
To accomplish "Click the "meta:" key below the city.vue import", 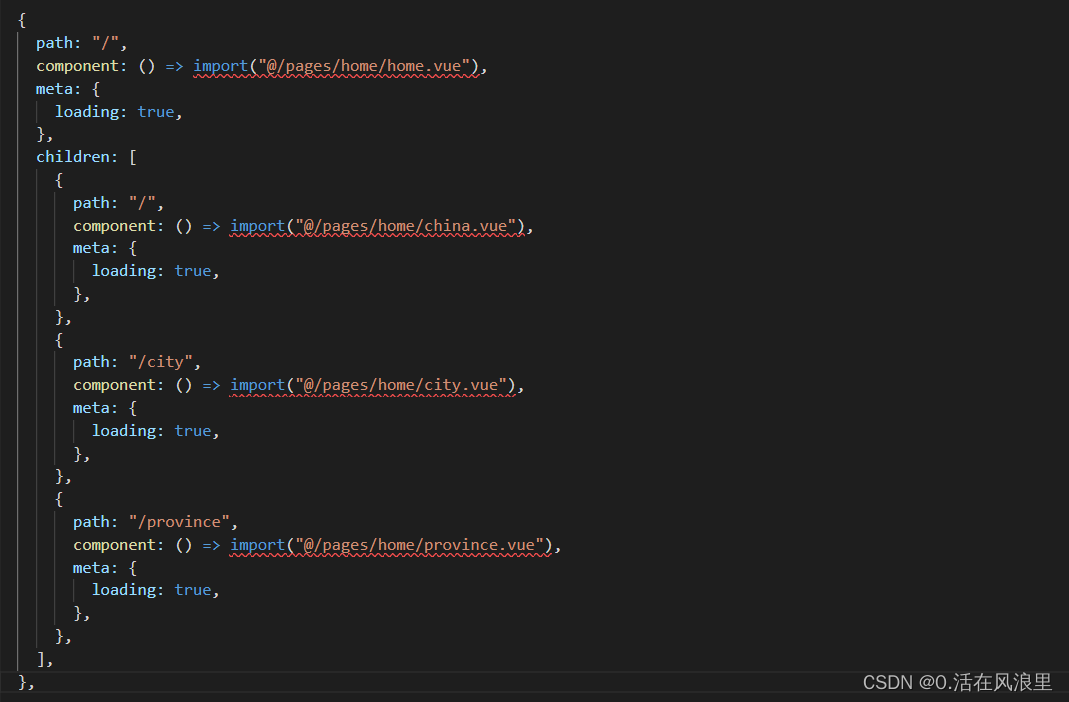I will coord(95,408).
